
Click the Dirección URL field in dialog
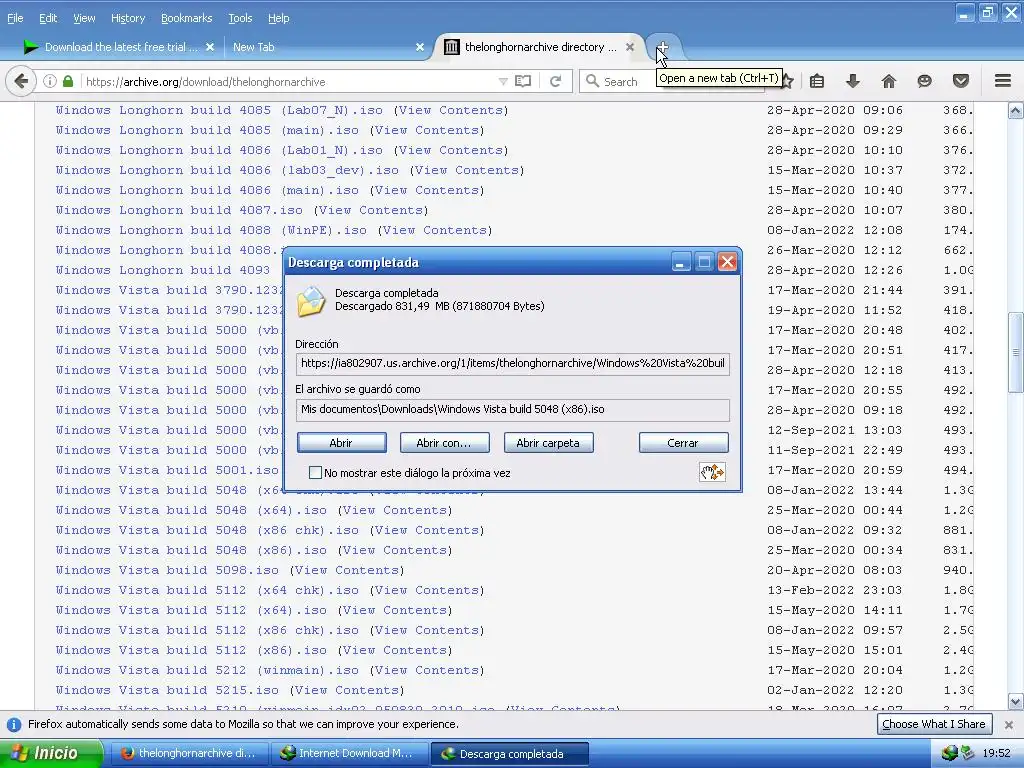pyautogui.click(x=513, y=363)
